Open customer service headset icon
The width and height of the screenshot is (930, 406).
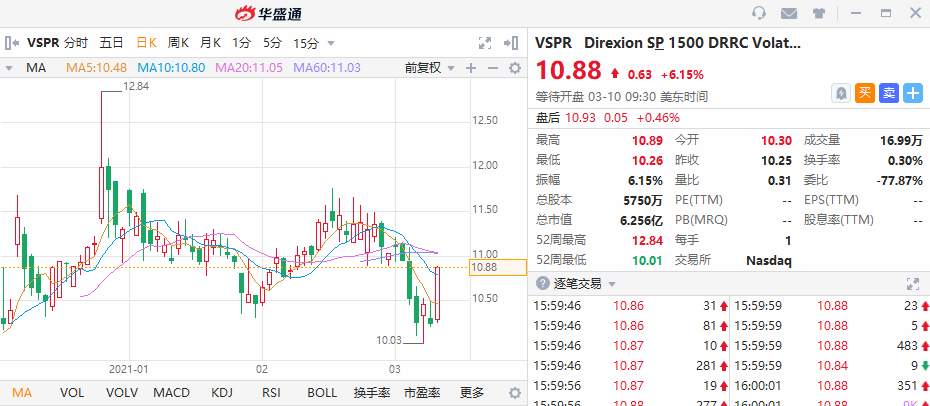click(758, 13)
